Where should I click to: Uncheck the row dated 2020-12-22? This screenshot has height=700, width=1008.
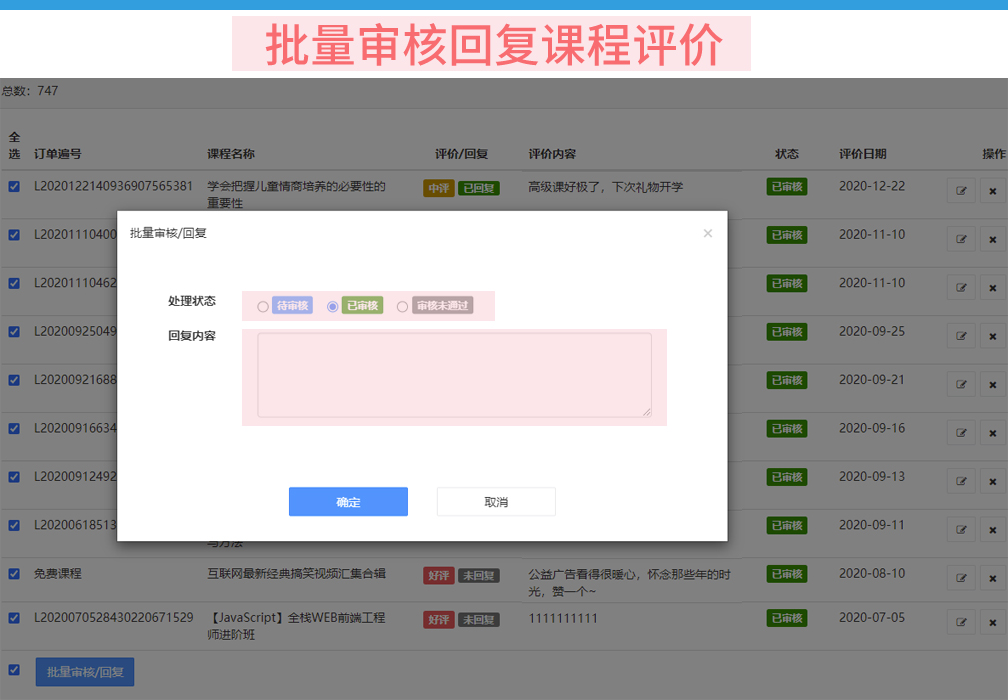[14, 186]
